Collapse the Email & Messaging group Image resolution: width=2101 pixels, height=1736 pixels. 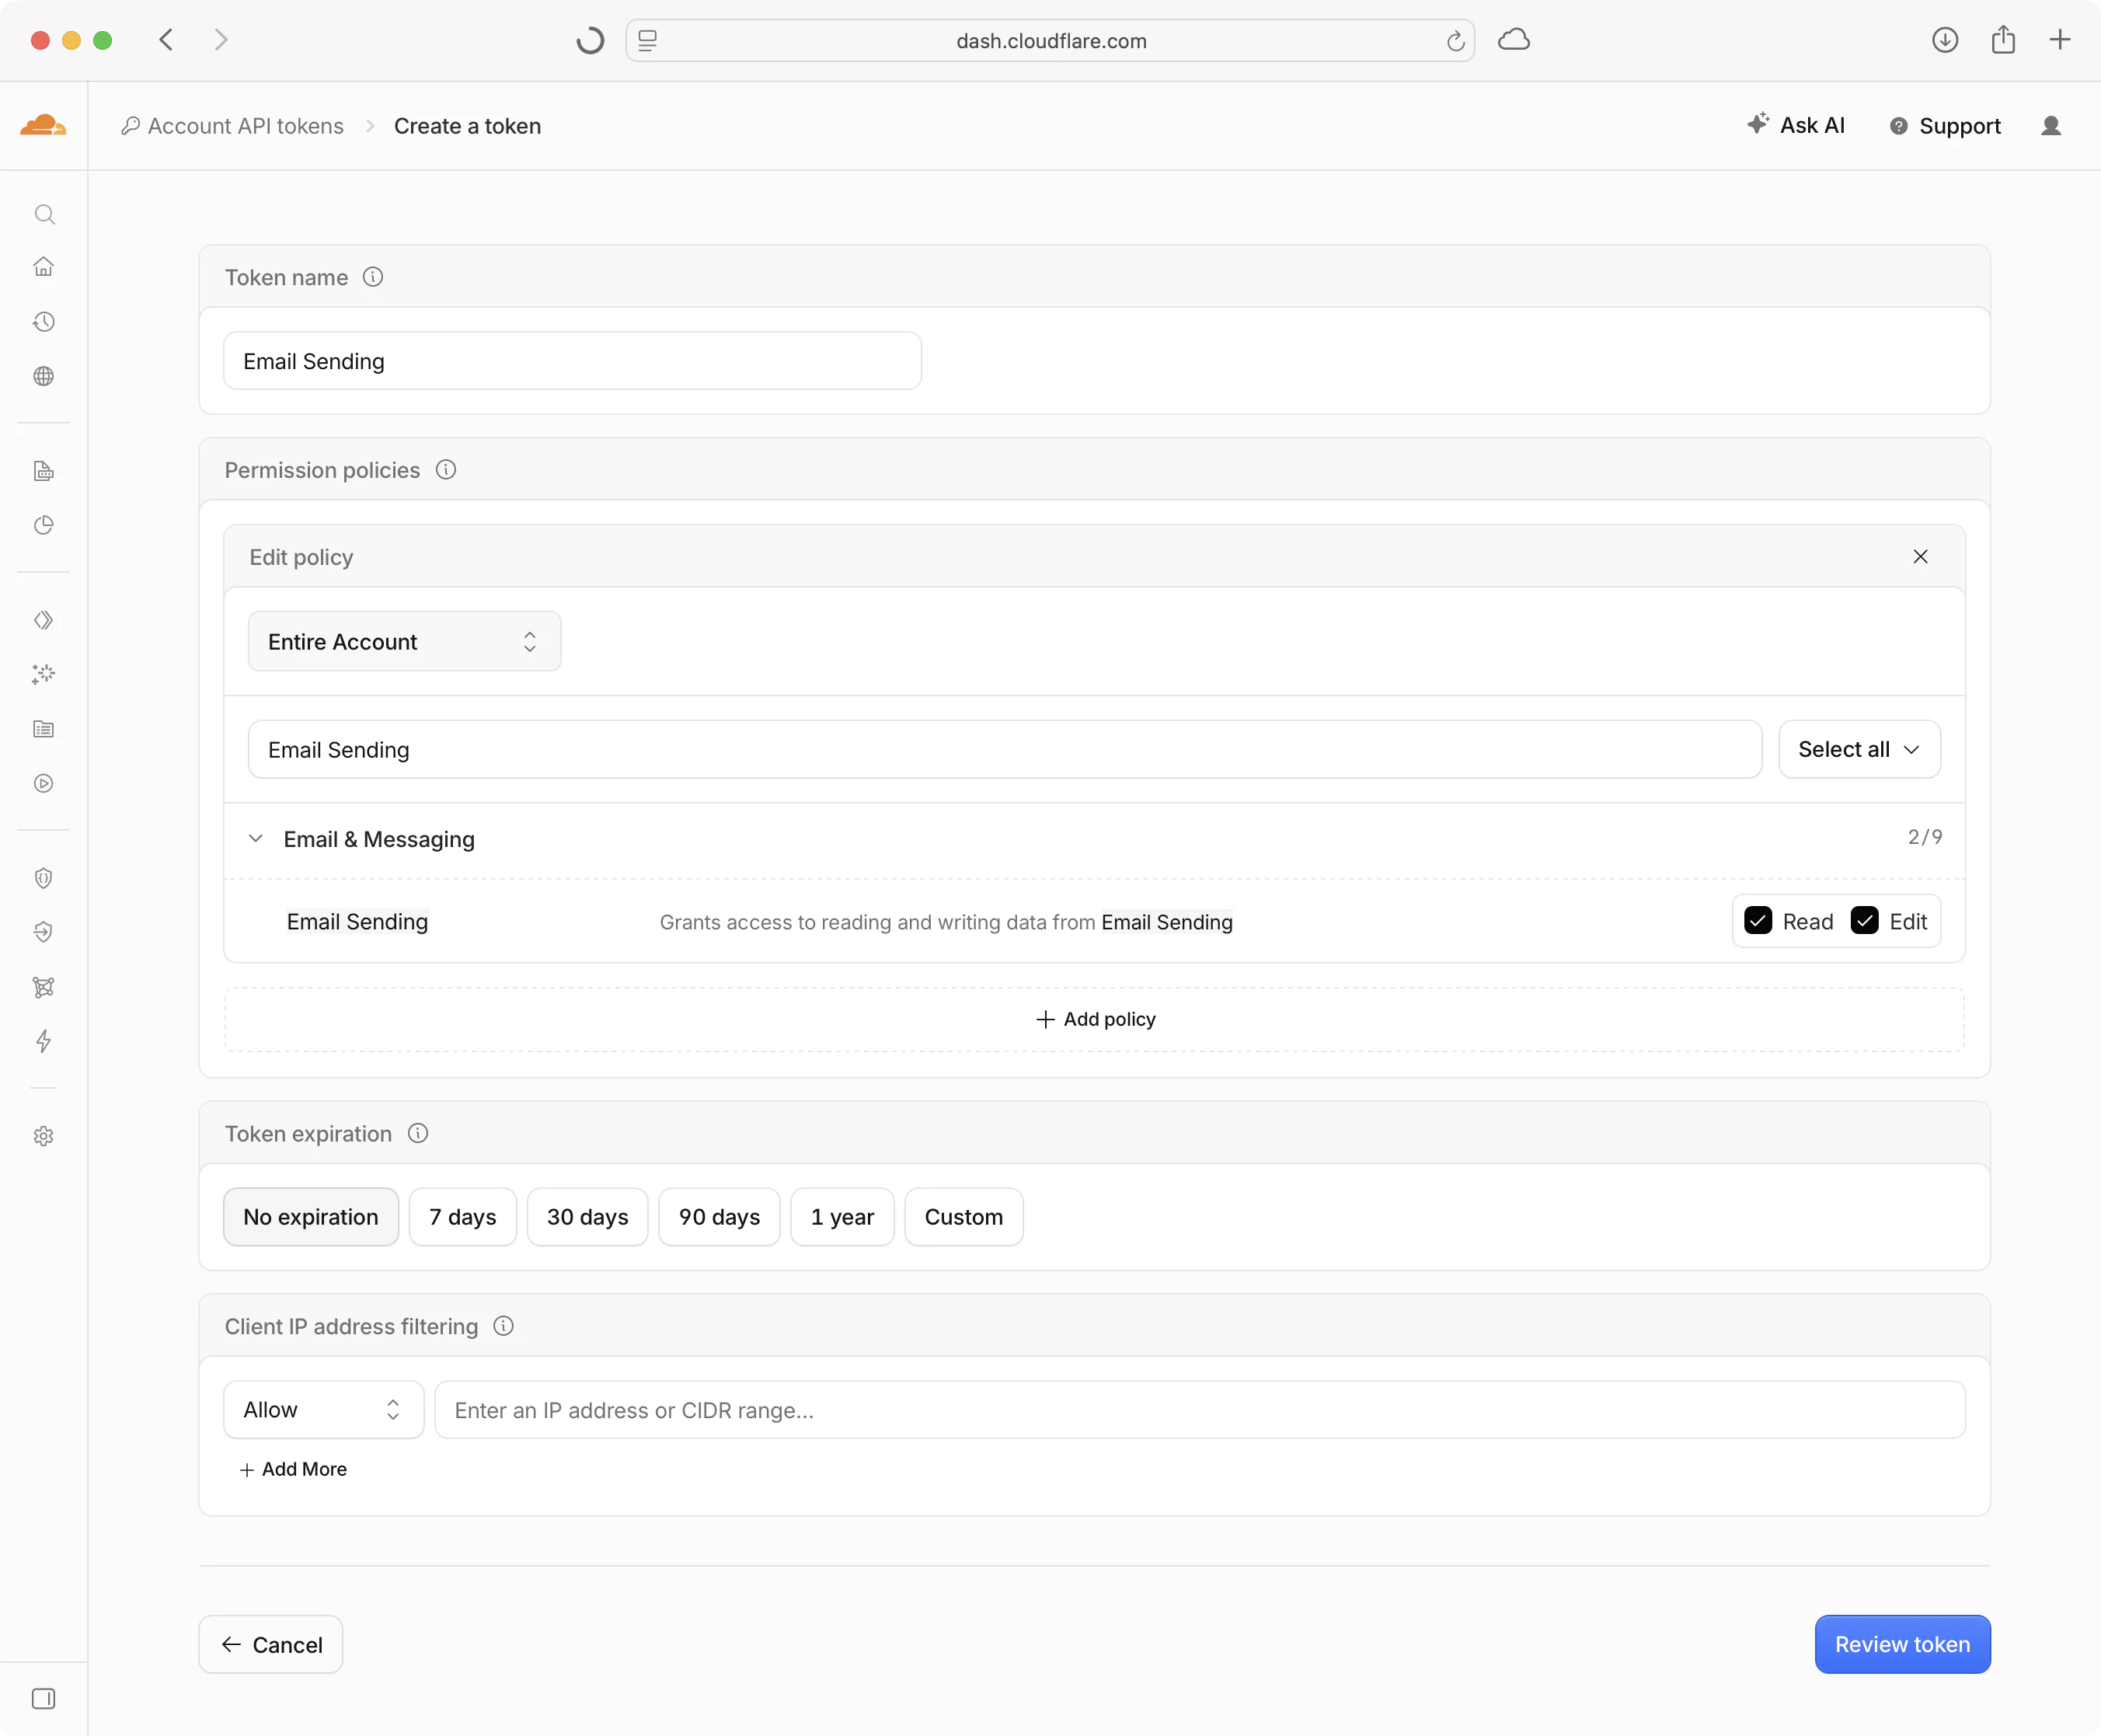coord(256,839)
